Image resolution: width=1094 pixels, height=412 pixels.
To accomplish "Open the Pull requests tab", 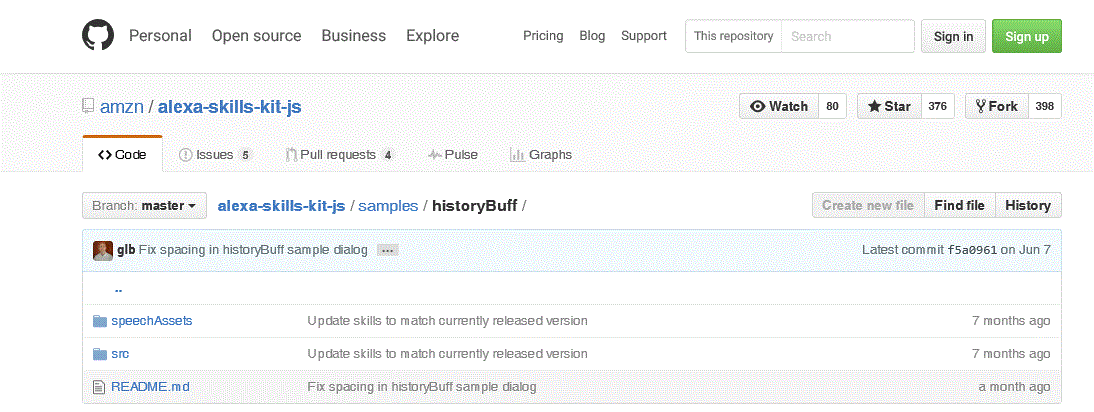I will 340,155.
